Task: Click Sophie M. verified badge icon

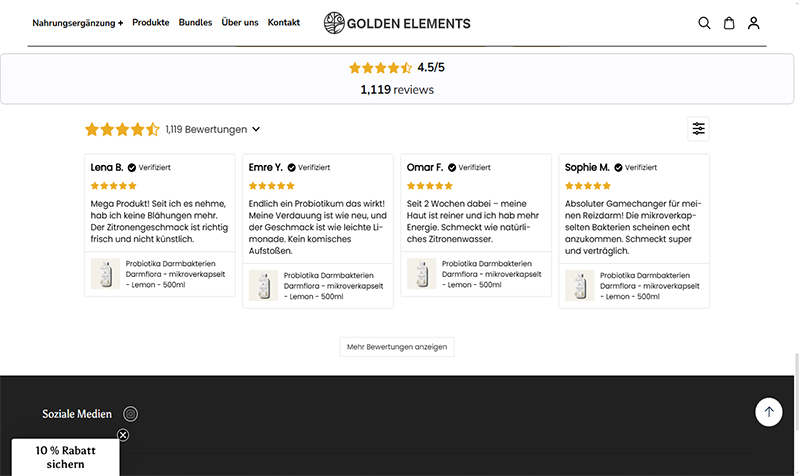Action: pyautogui.click(x=618, y=167)
